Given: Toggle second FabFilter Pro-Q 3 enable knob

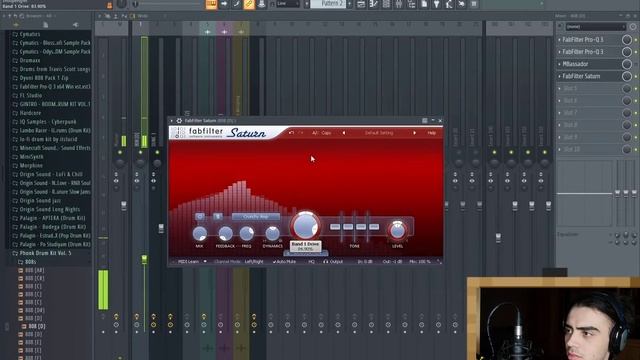Looking at the screenshot, I should [x=627, y=52].
